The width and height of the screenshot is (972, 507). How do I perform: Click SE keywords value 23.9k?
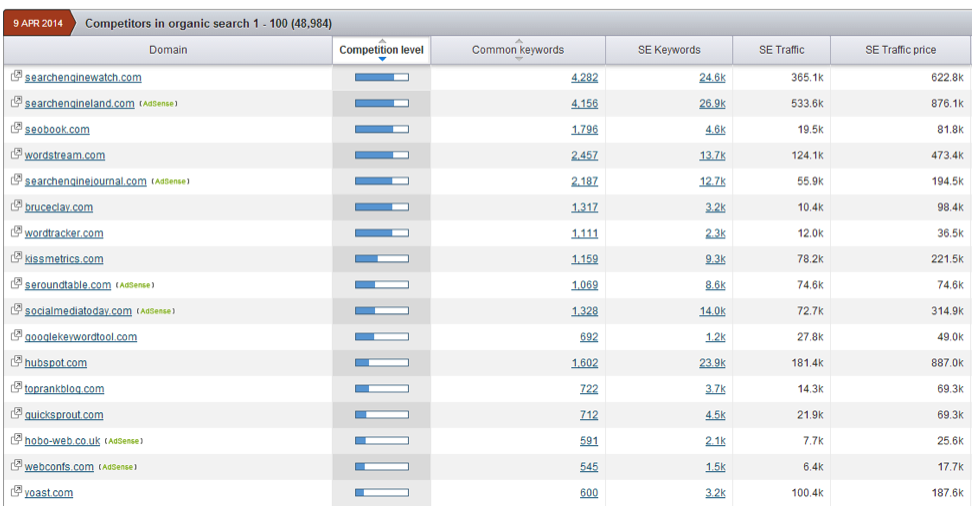(x=712, y=363)
